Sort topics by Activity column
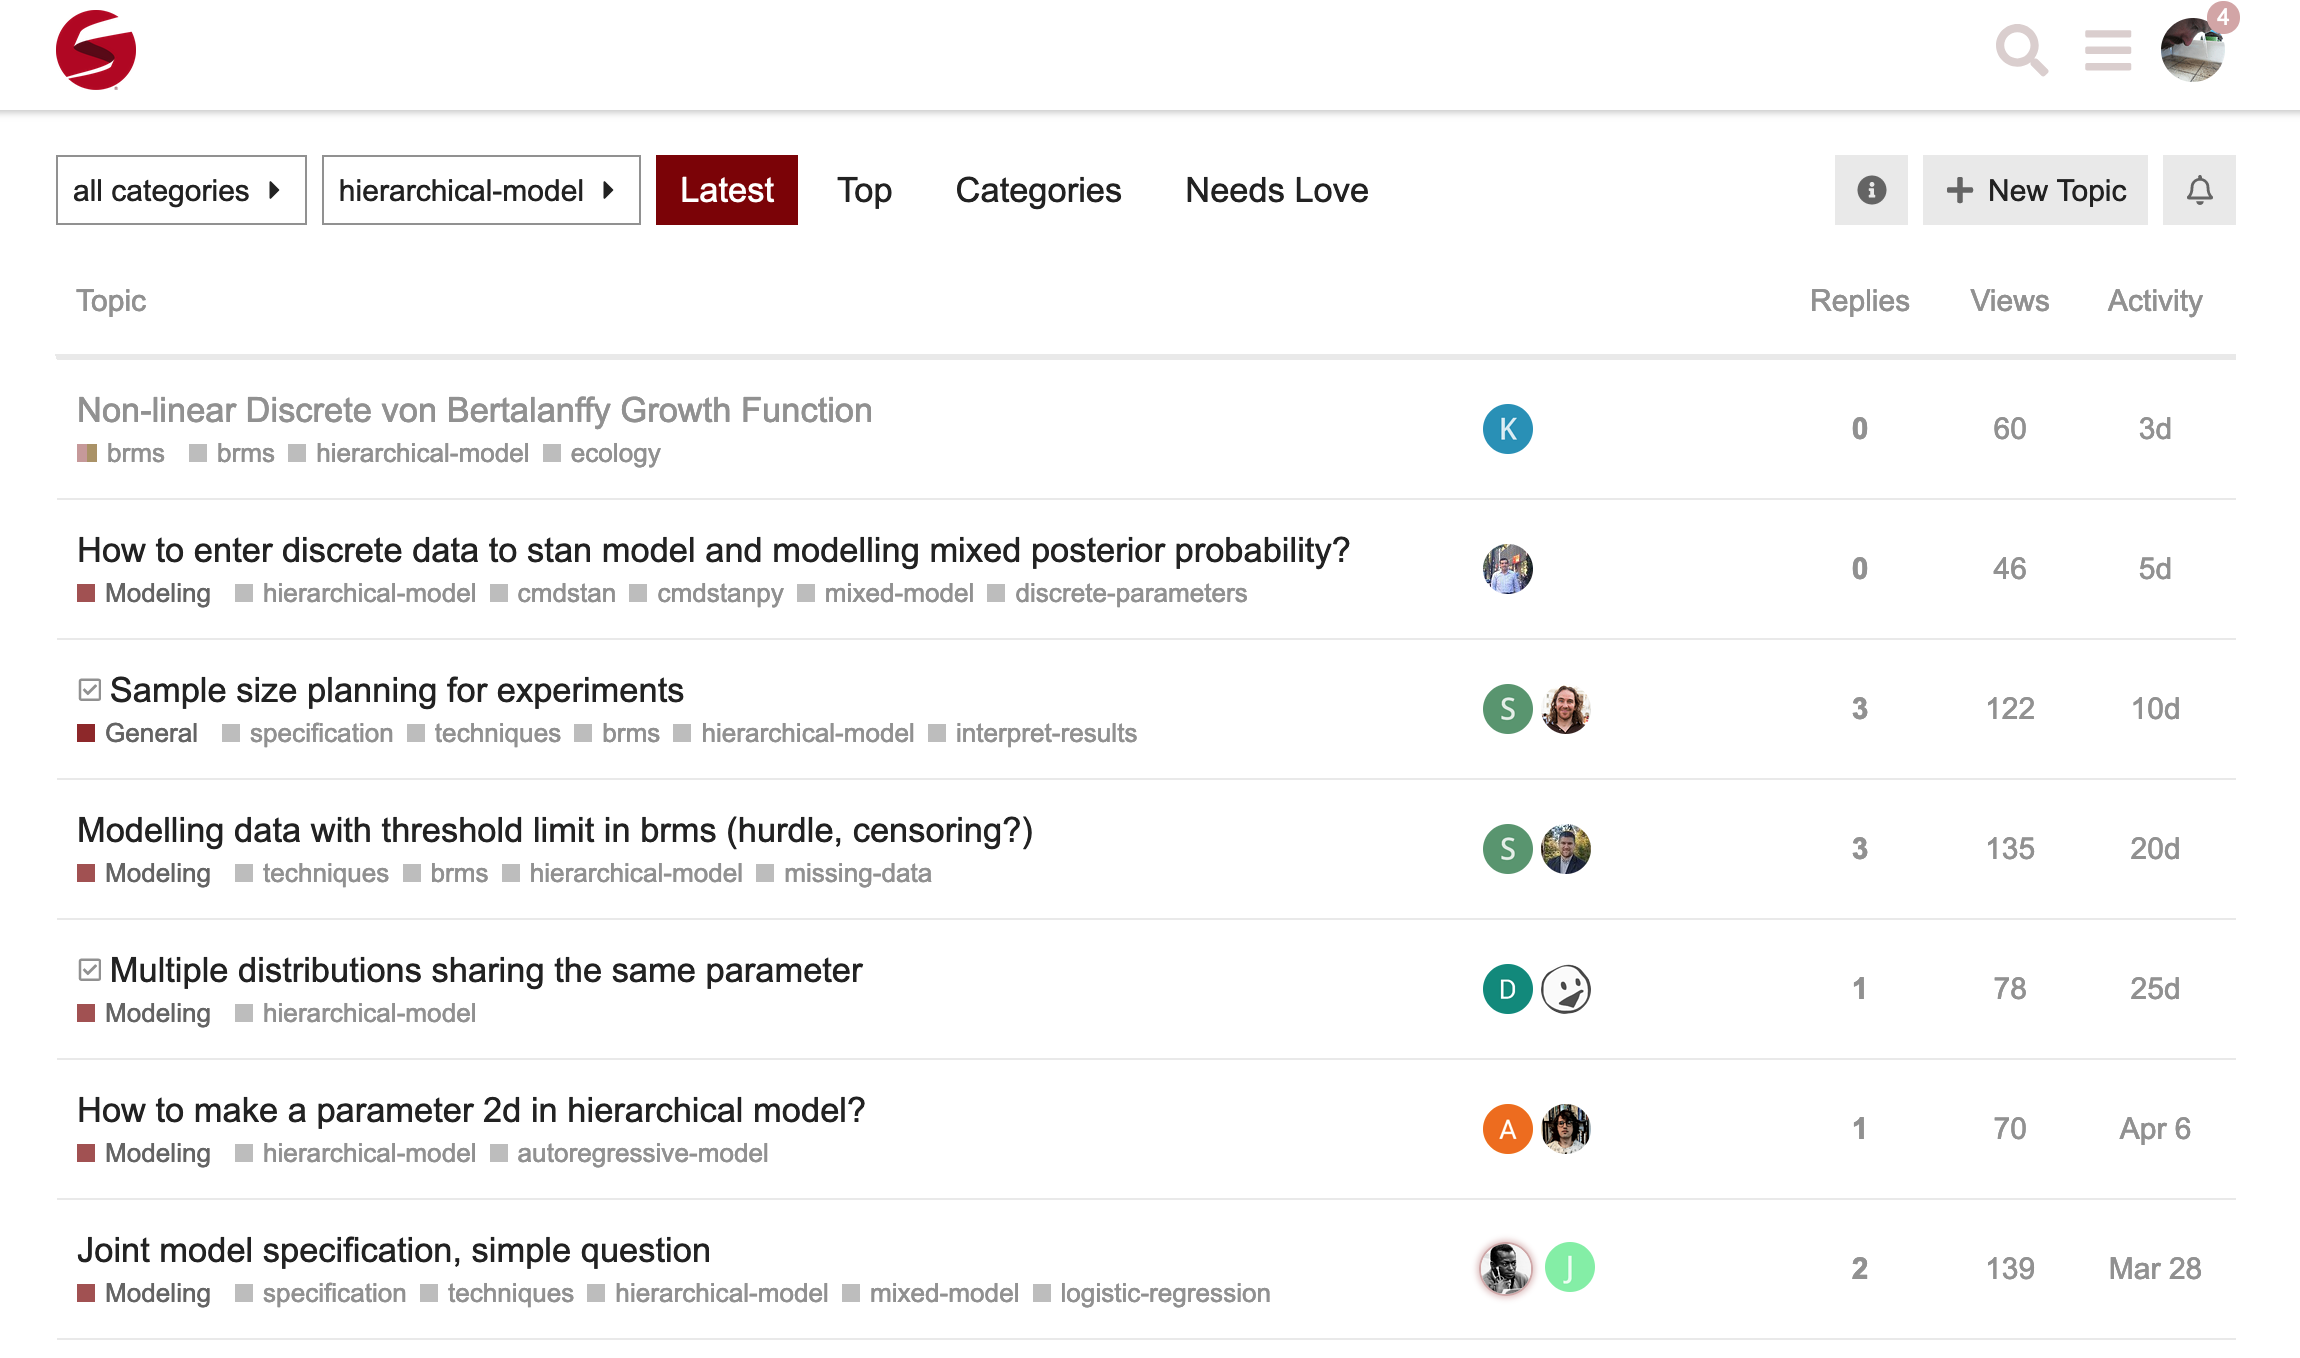 tap(2154, 301)
